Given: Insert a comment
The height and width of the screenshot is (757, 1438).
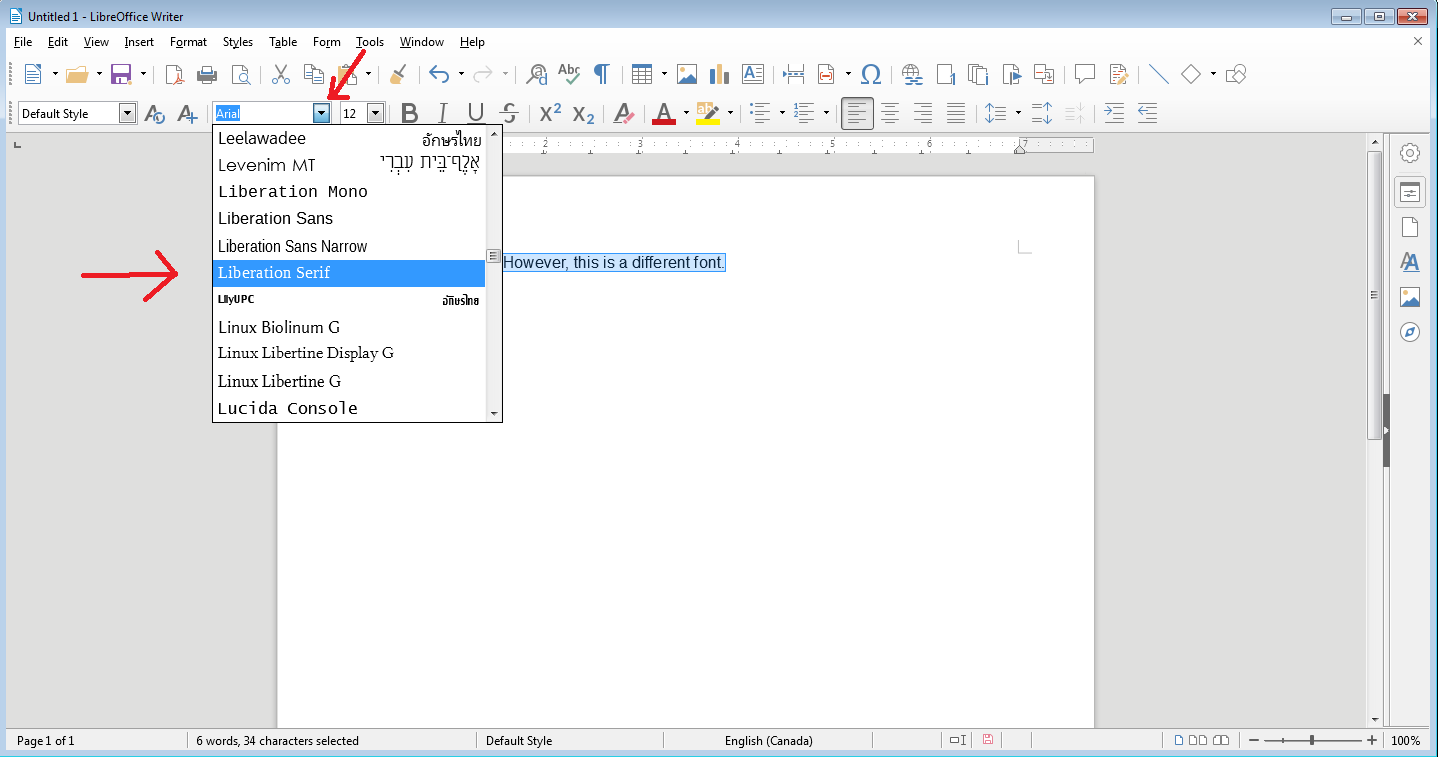Looking at the screenshot, I should click(x=1084, y=74).
